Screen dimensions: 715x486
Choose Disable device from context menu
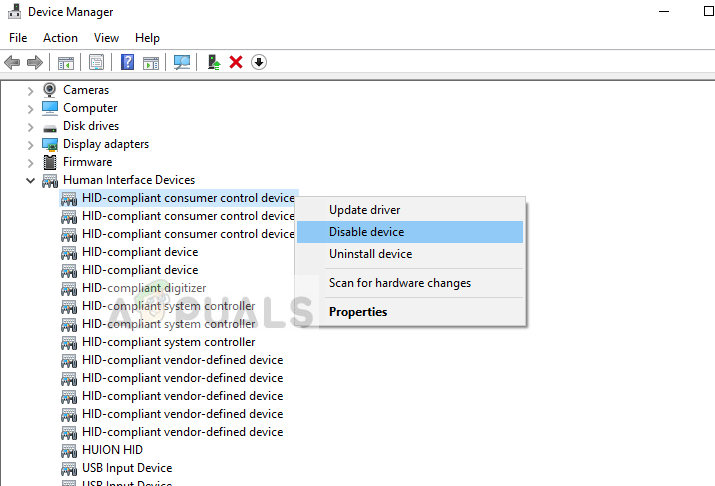click(410, 232)
